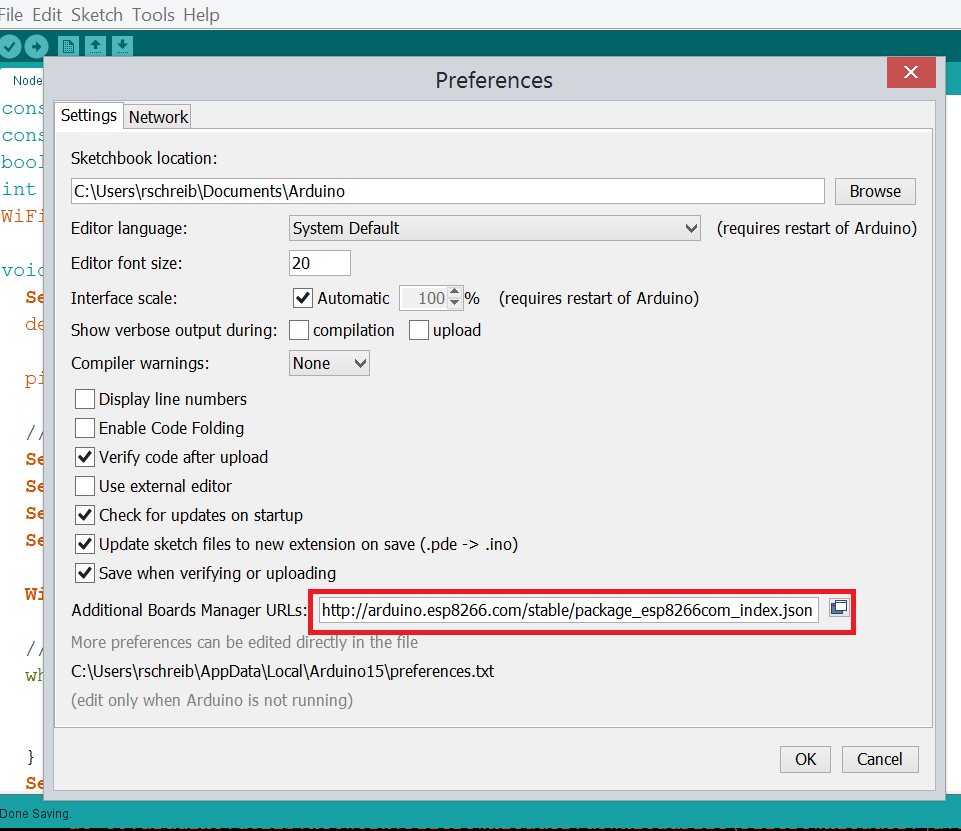Click the Verify sketch checkmark icon
This screenshot has height=831, width=961.
(x=10, y=46)
